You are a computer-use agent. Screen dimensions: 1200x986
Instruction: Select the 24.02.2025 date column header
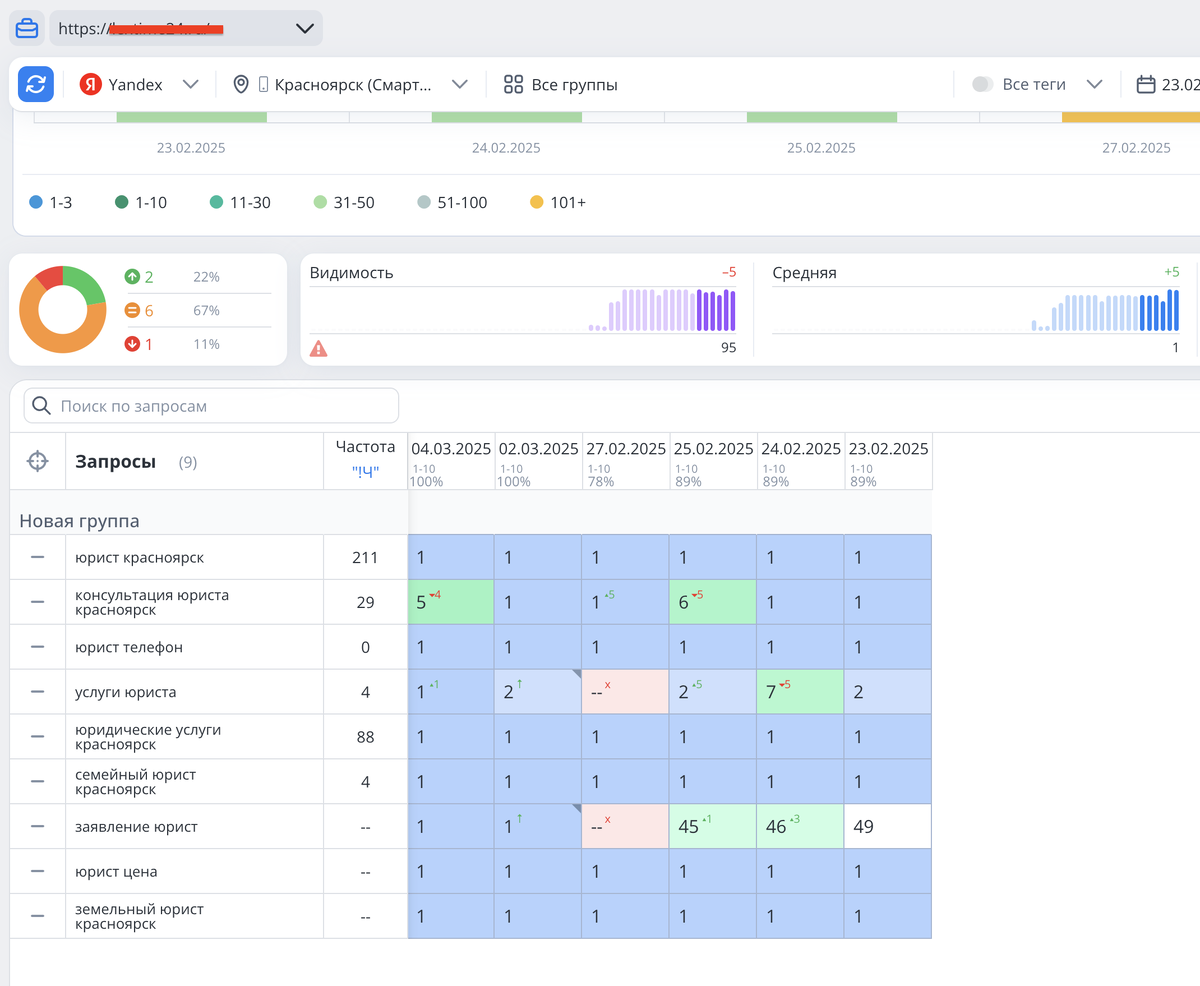pos(800,461)
